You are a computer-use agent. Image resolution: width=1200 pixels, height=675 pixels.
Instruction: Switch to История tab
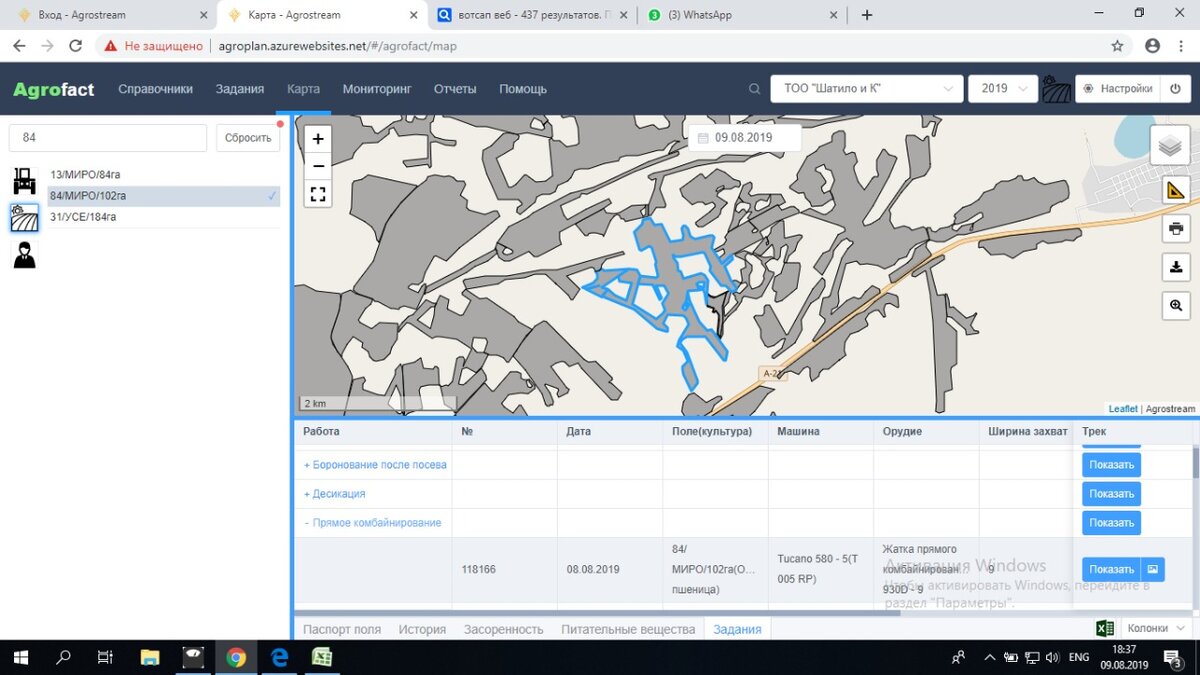pyautogui.click(x=422, y=629)
